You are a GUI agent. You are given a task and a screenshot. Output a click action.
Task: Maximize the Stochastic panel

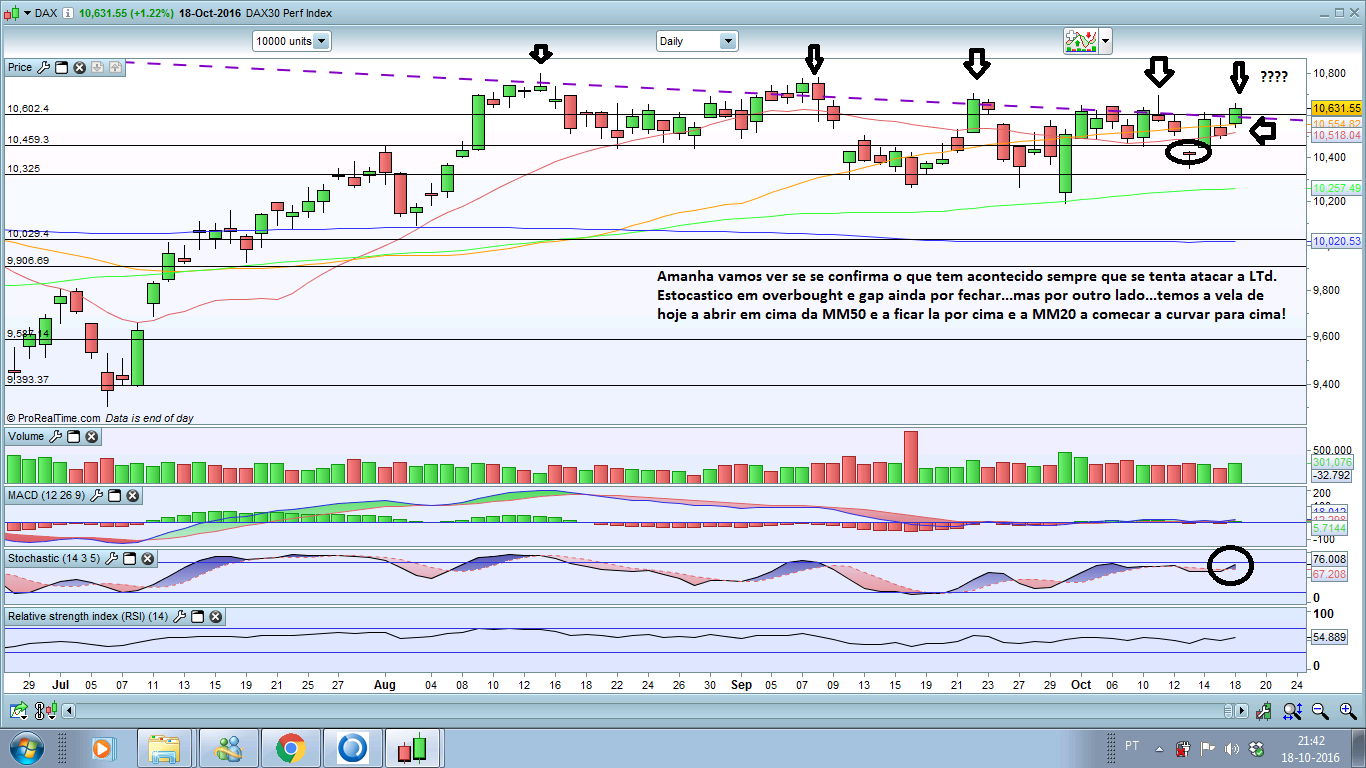point(129,558)
